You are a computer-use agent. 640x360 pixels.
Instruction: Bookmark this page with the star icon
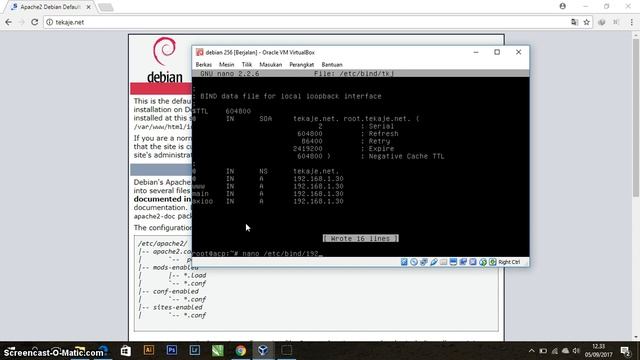[x=587, y=22]
